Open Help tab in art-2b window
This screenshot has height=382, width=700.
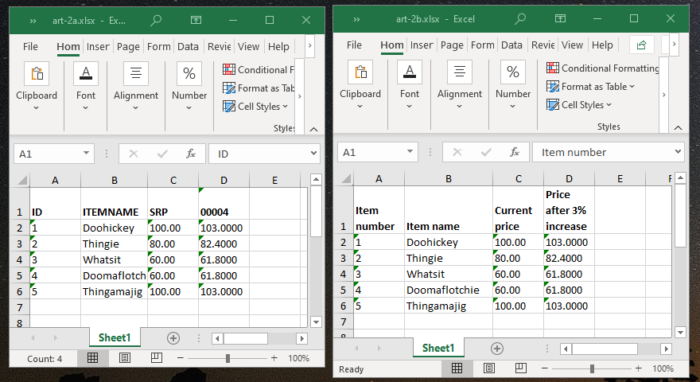[602, 45]
